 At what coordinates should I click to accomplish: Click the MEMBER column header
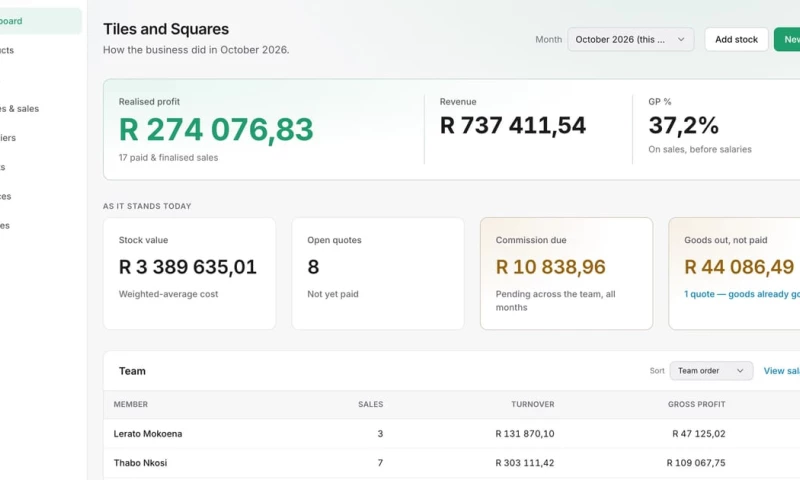[x=131, y=404]
